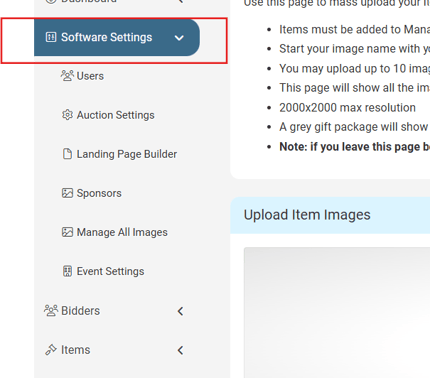
Task: Click the image upload drop area
Action: click(x=337, y=313)
